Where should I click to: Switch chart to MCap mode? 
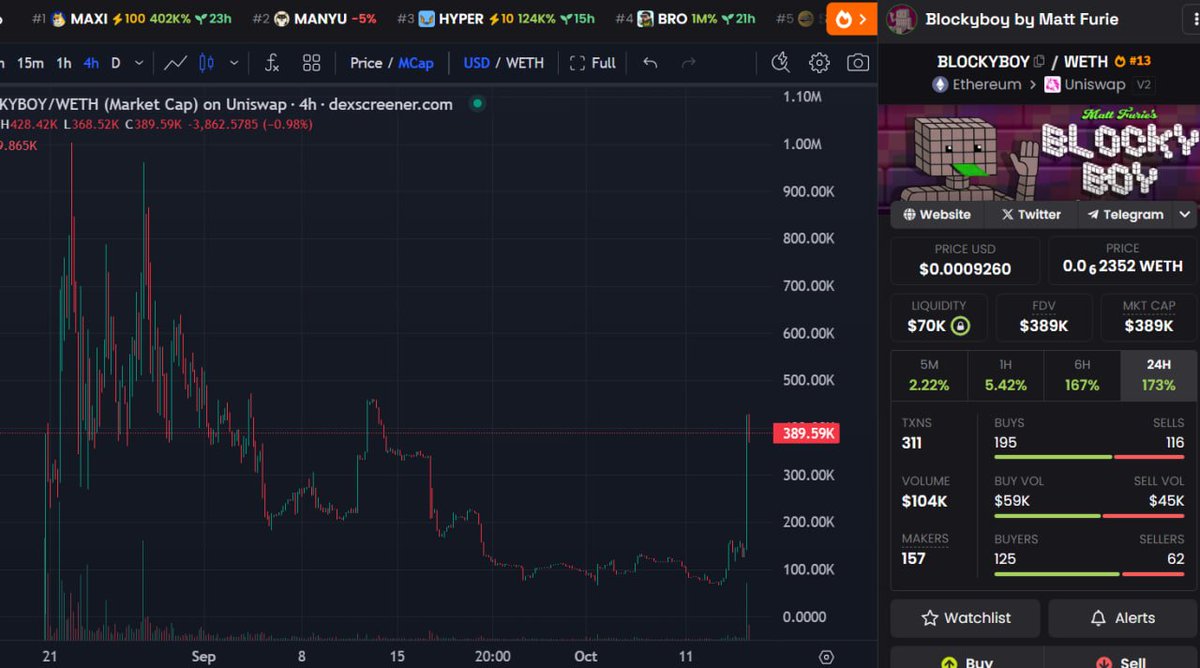tap(416, 63)
